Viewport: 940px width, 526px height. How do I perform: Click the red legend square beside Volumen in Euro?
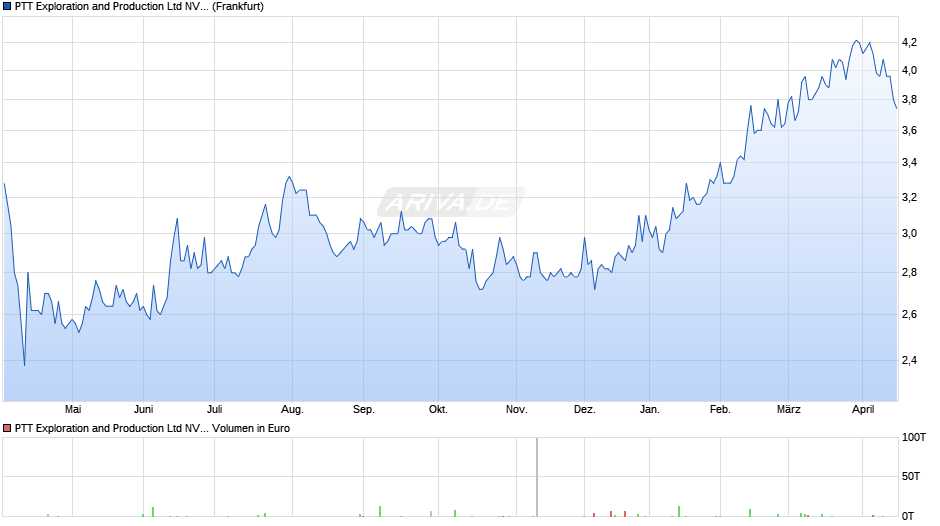coord(7,428)
